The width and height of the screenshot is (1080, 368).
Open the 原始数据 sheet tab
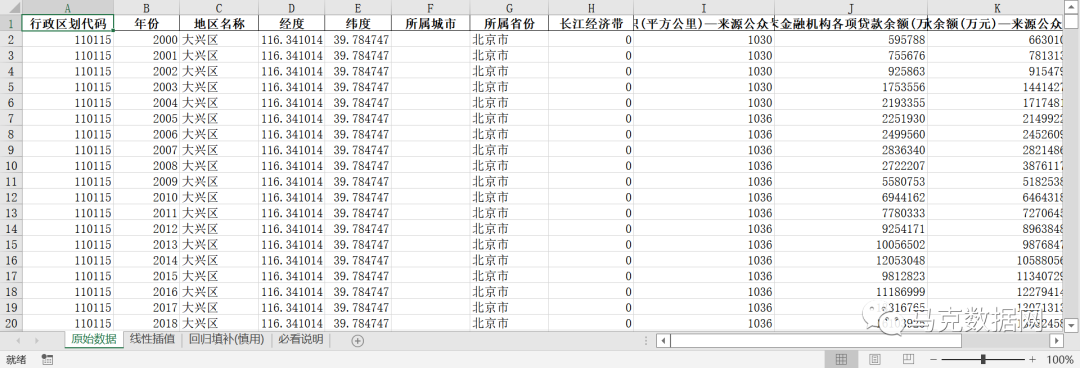tap(94, 339)
